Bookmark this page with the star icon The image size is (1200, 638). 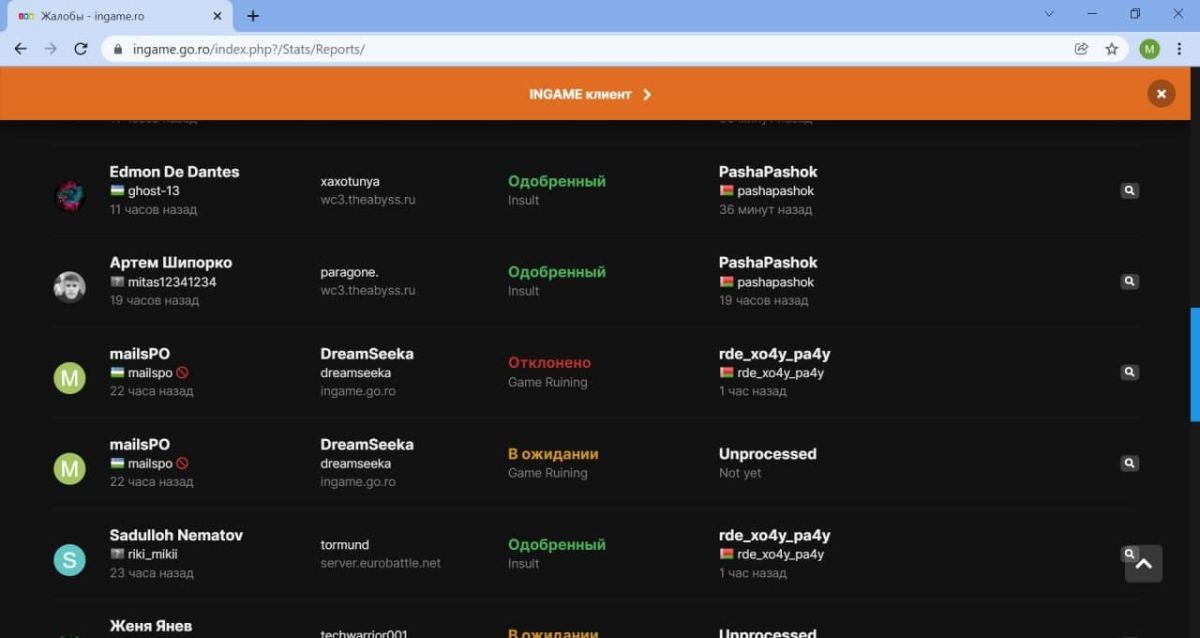[1111, 49]
